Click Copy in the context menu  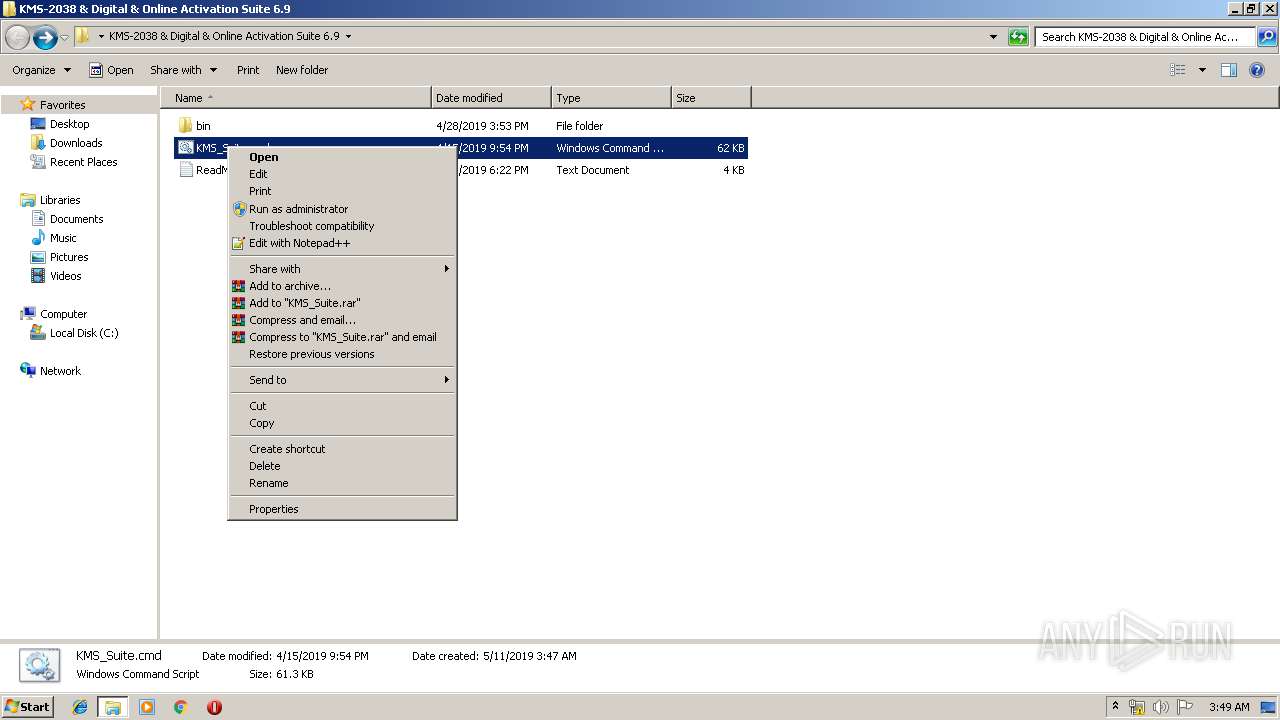[x=342, y=423]
